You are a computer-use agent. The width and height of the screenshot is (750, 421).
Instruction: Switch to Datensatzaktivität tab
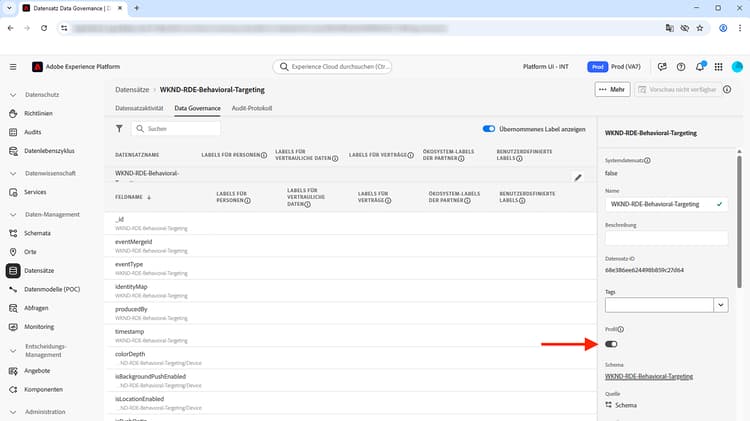pyautogui.click(x=139, y=108)
